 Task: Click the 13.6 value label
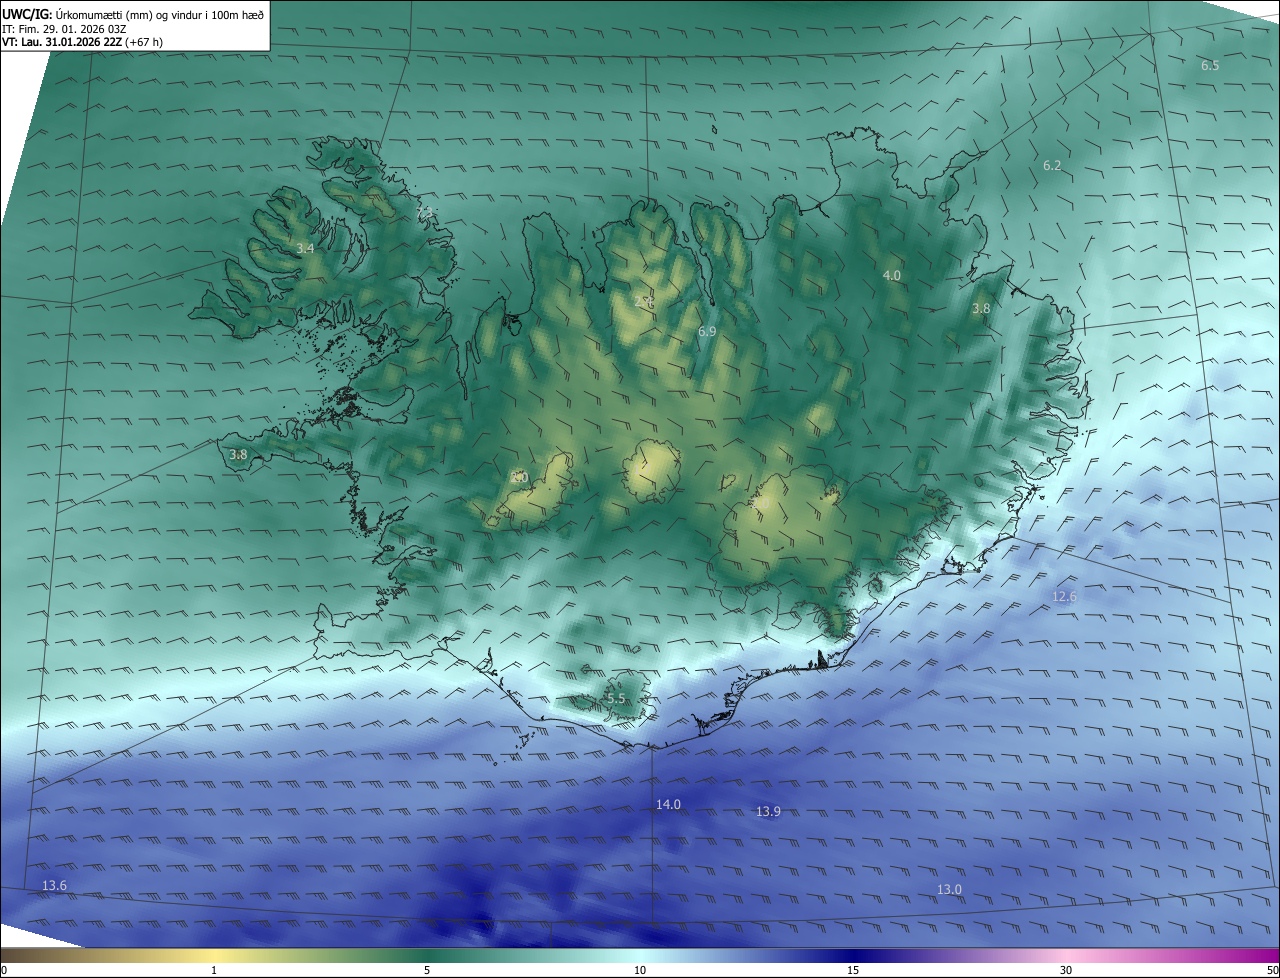pos(54,886)
